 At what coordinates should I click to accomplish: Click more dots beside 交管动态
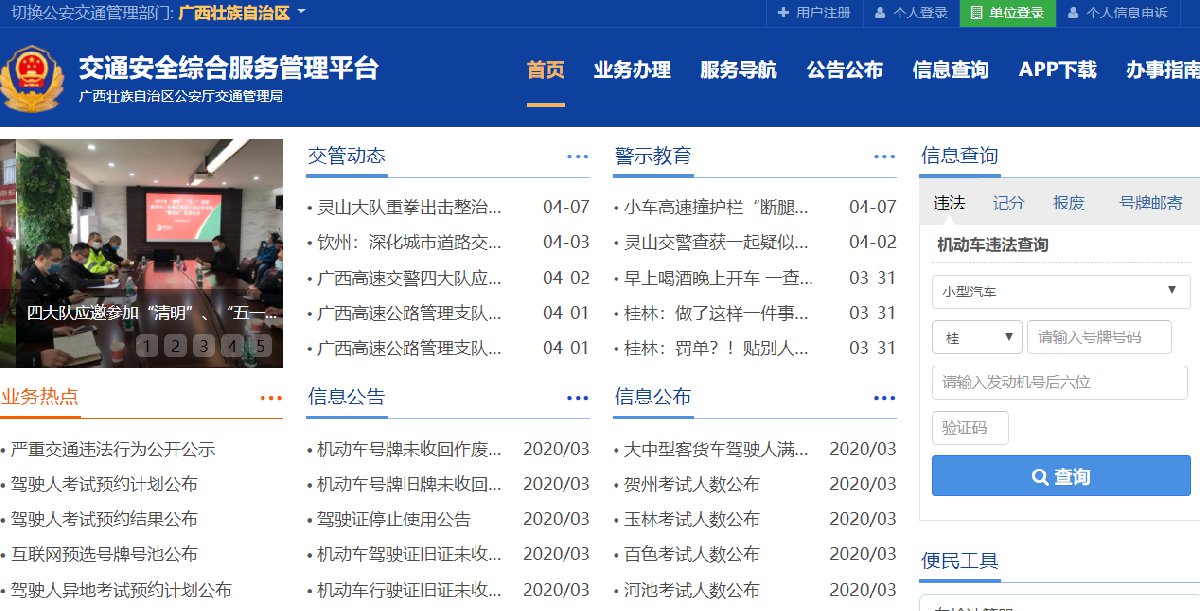click(577, 157)
